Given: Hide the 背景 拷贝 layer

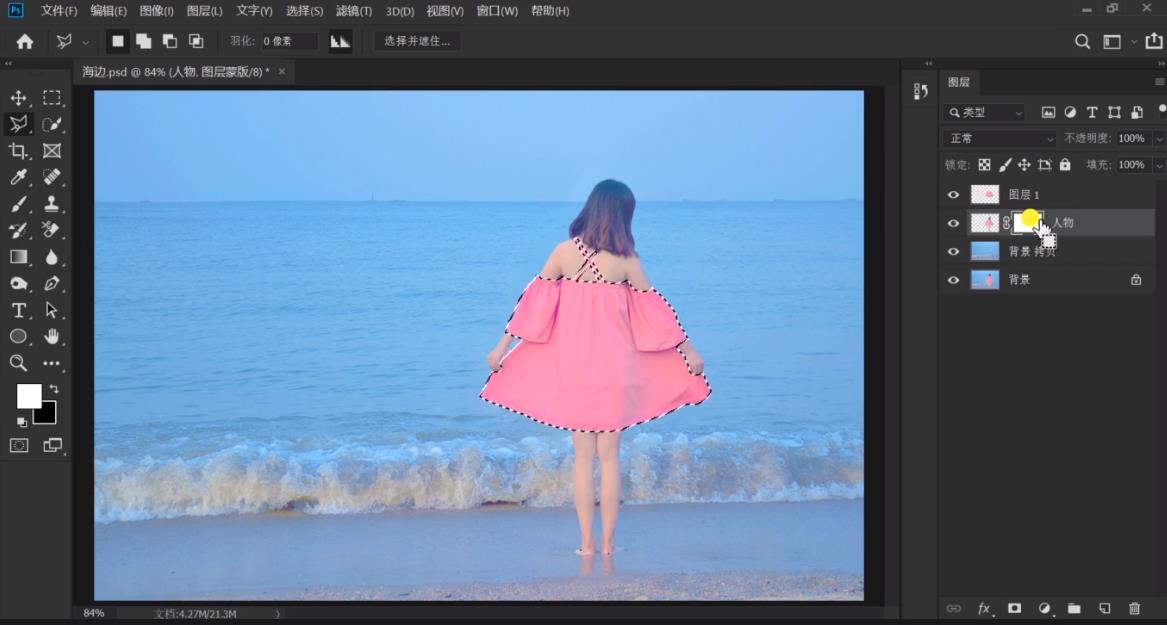Looking at the screenshot, I should 953,252.
